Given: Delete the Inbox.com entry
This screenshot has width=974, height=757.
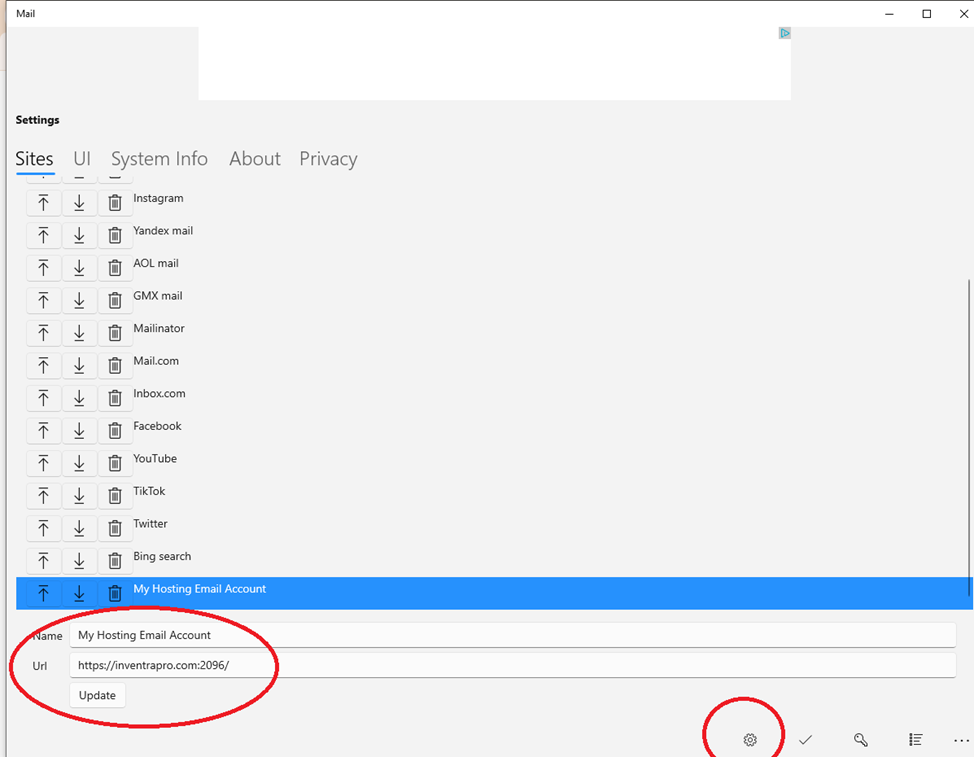Looking at the screenshot, I should click(115, 398).
